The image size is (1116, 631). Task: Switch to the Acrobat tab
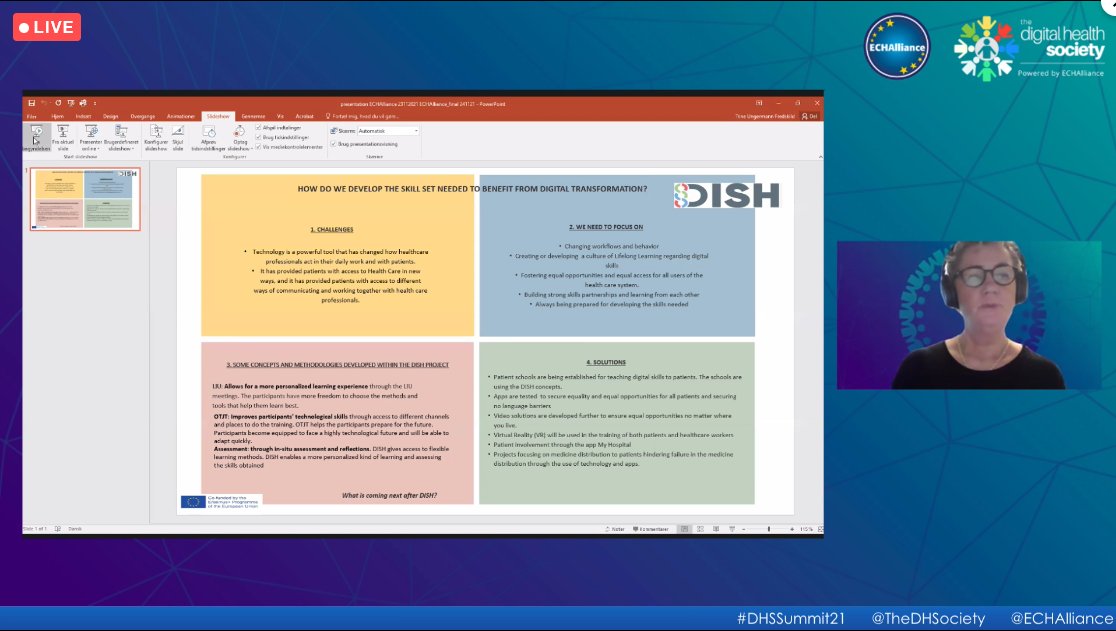pyautogui.click(x=305, y=116)
